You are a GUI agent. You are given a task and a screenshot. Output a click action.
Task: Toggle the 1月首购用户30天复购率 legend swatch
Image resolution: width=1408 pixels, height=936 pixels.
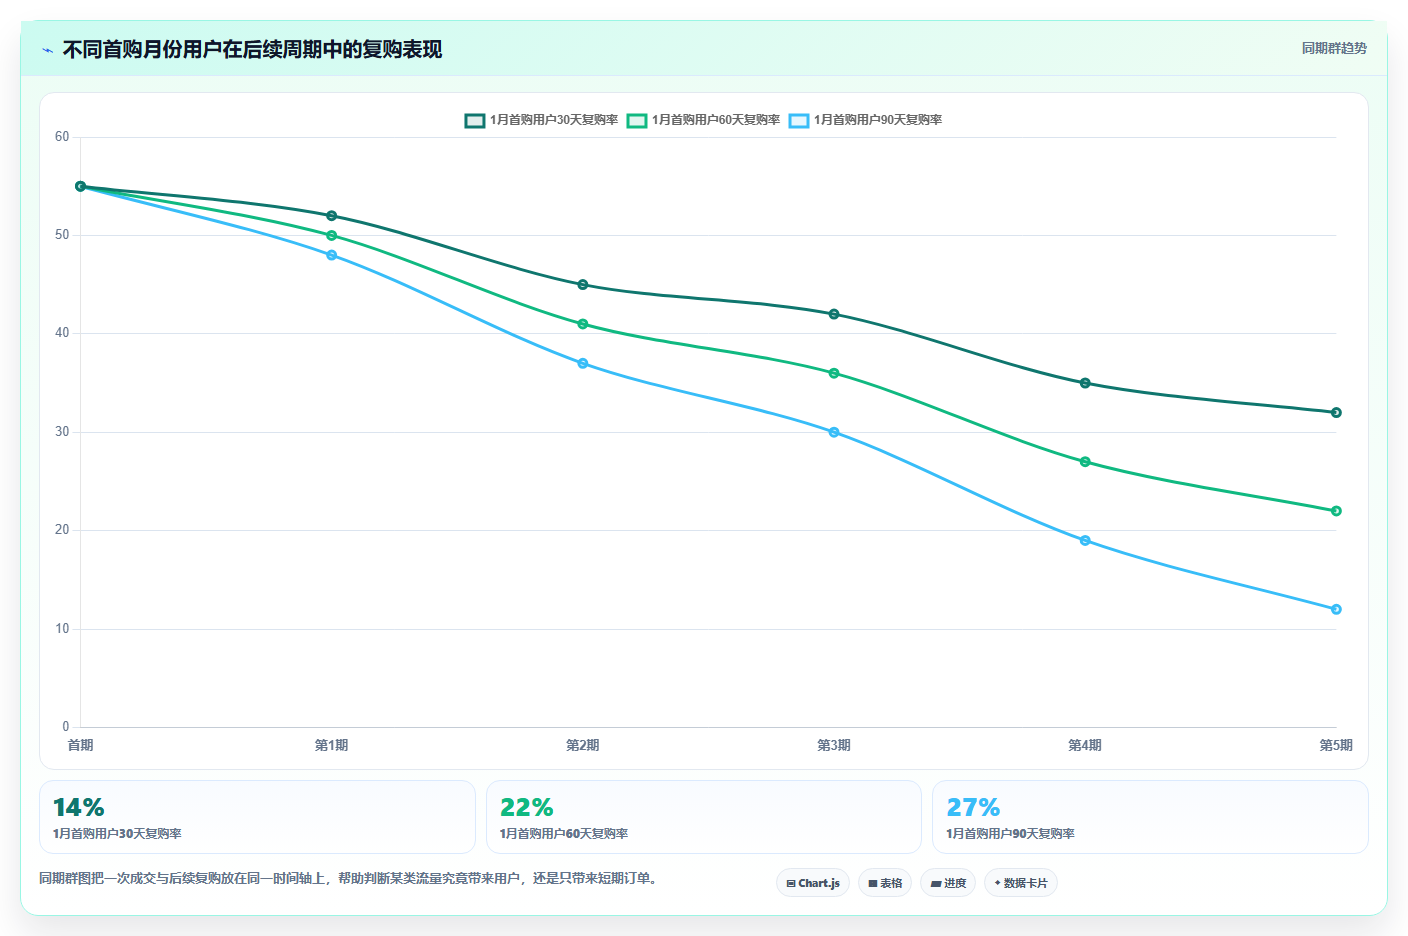click(x=475, y=120)
